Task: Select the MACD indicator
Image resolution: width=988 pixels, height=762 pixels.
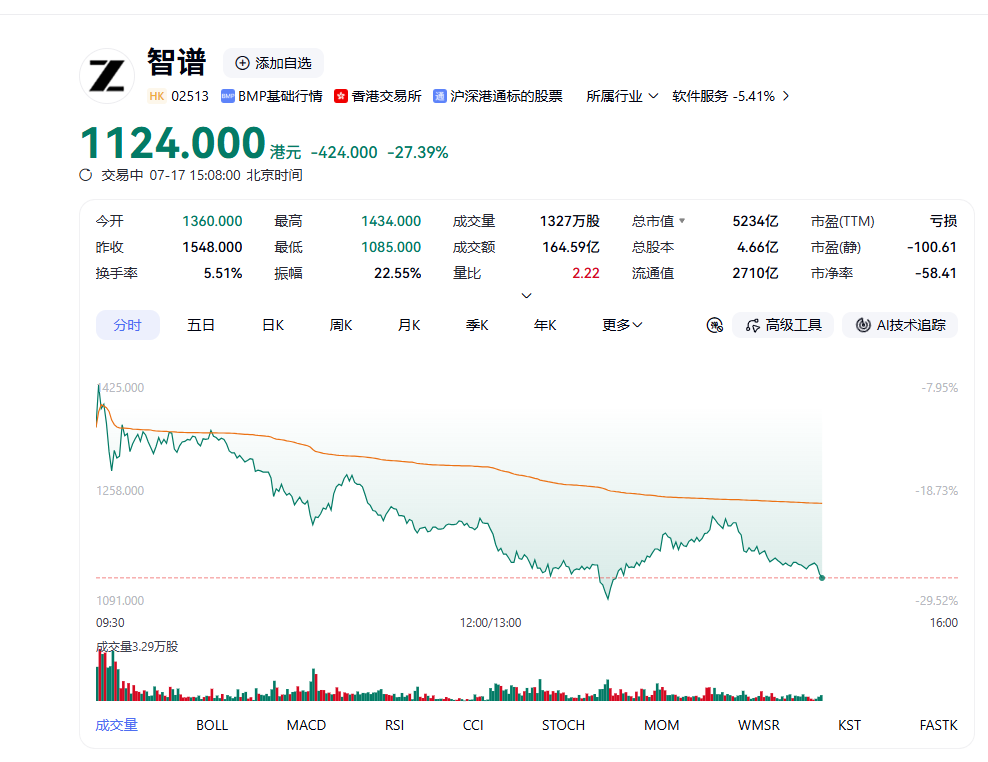Action: pyautogui.click(x=306, y=725)
